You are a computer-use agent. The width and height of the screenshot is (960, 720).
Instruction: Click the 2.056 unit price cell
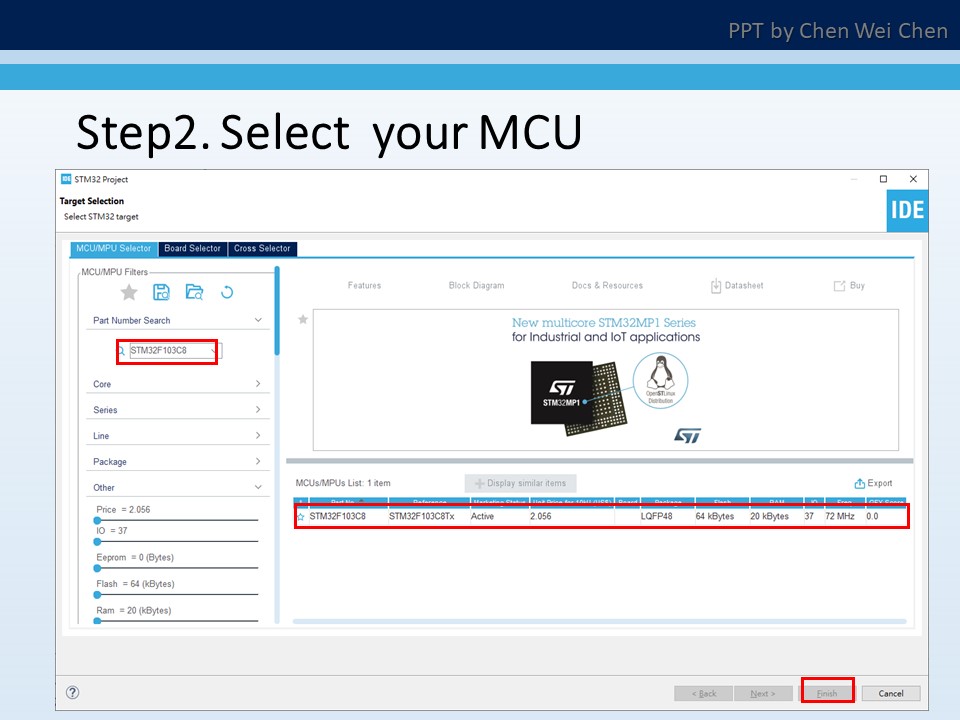[541, 516]
